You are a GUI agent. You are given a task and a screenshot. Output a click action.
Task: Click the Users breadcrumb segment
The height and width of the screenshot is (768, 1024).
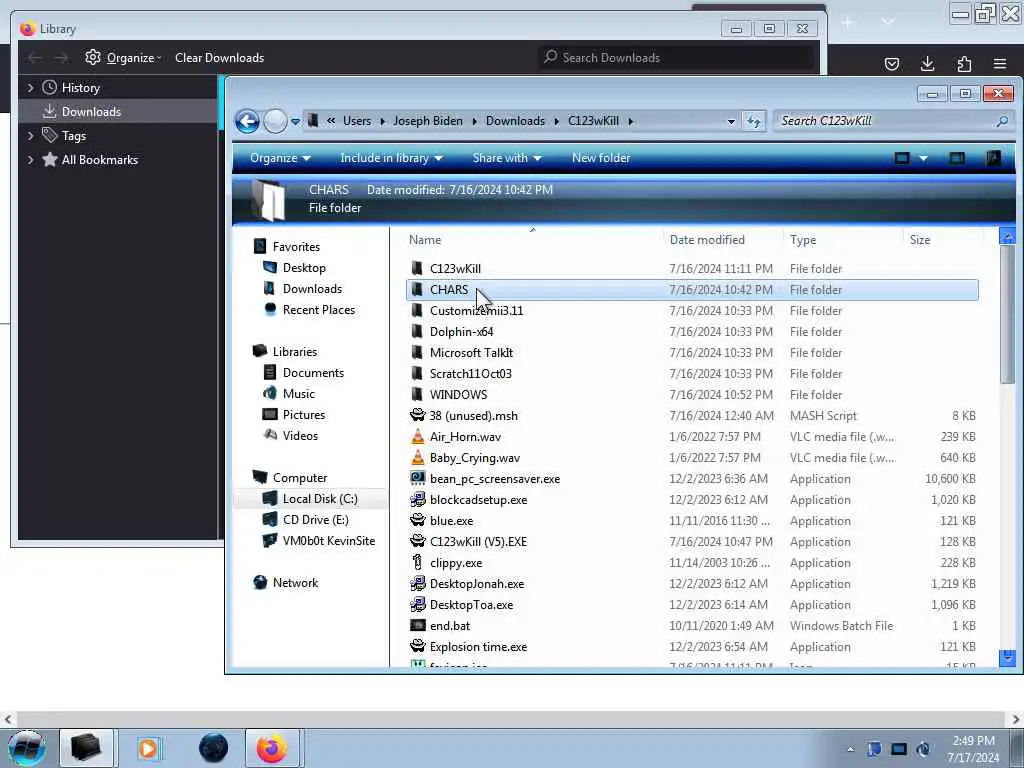pyautogui.click(x=357, y=121)
